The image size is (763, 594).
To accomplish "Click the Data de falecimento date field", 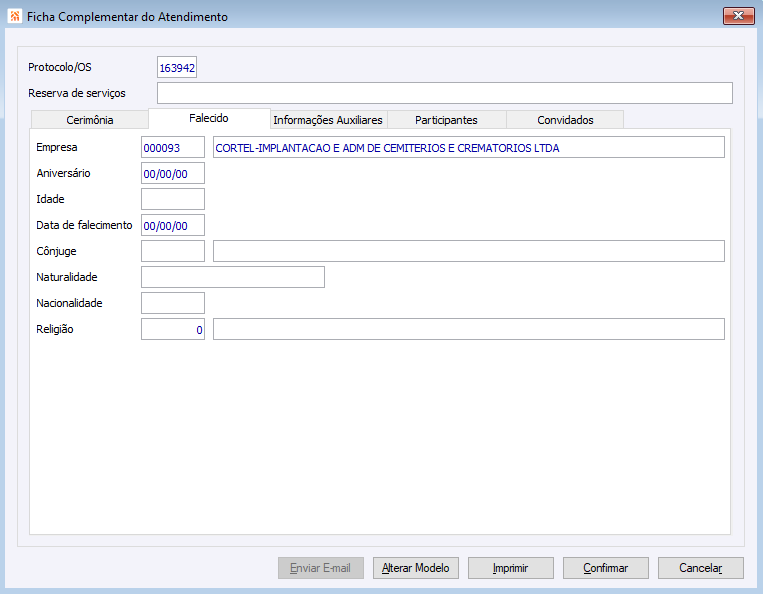I will (173, 225).
